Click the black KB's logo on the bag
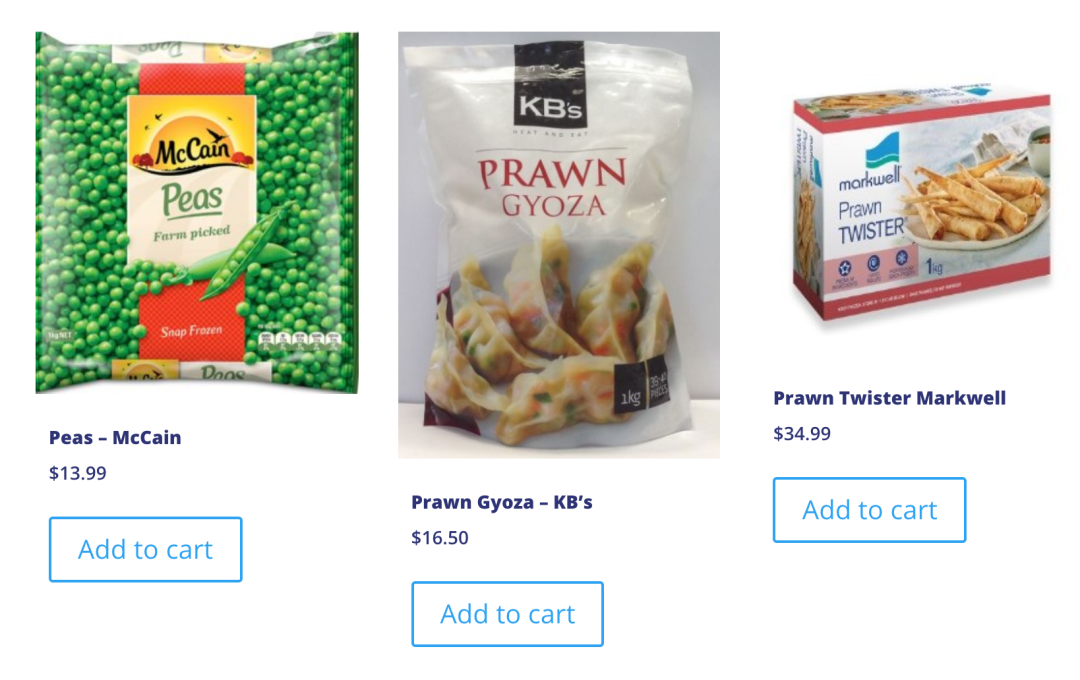The width and height of the screenshot is (1080, 680). point(550,85)
